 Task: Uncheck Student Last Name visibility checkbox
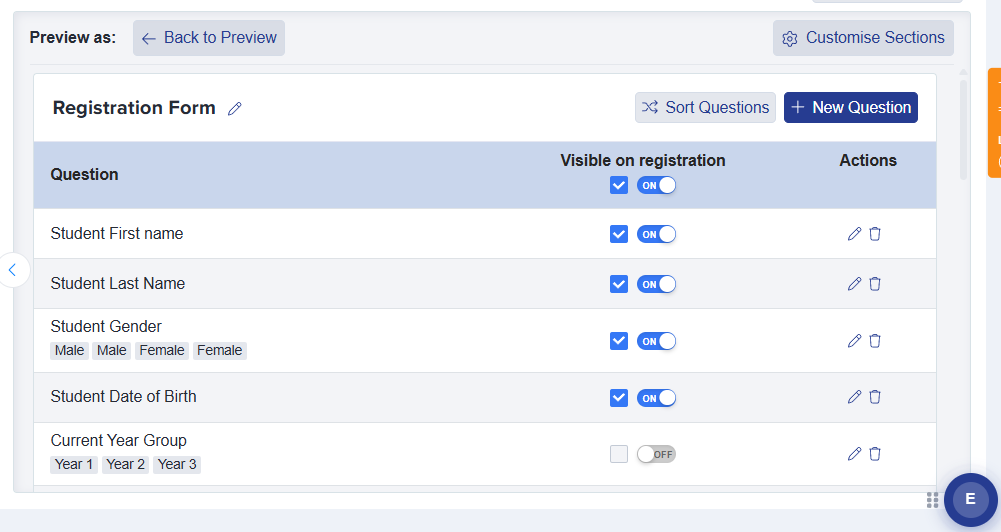(619, 284)
